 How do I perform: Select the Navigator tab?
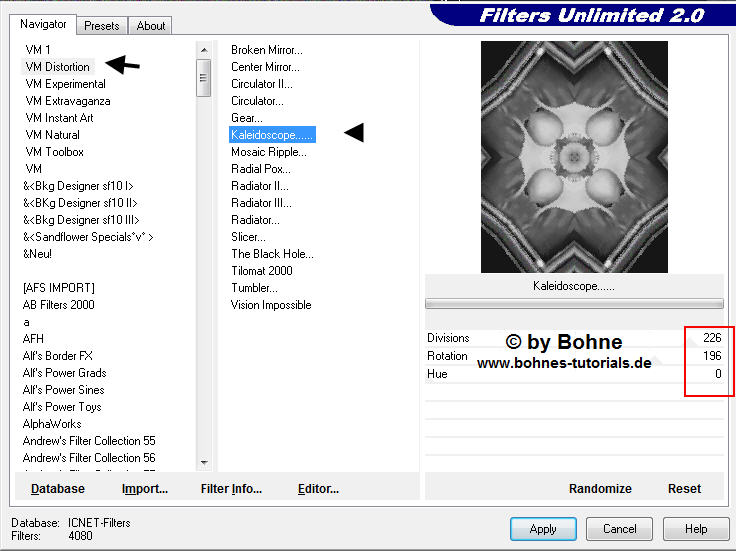pos(44,24)
